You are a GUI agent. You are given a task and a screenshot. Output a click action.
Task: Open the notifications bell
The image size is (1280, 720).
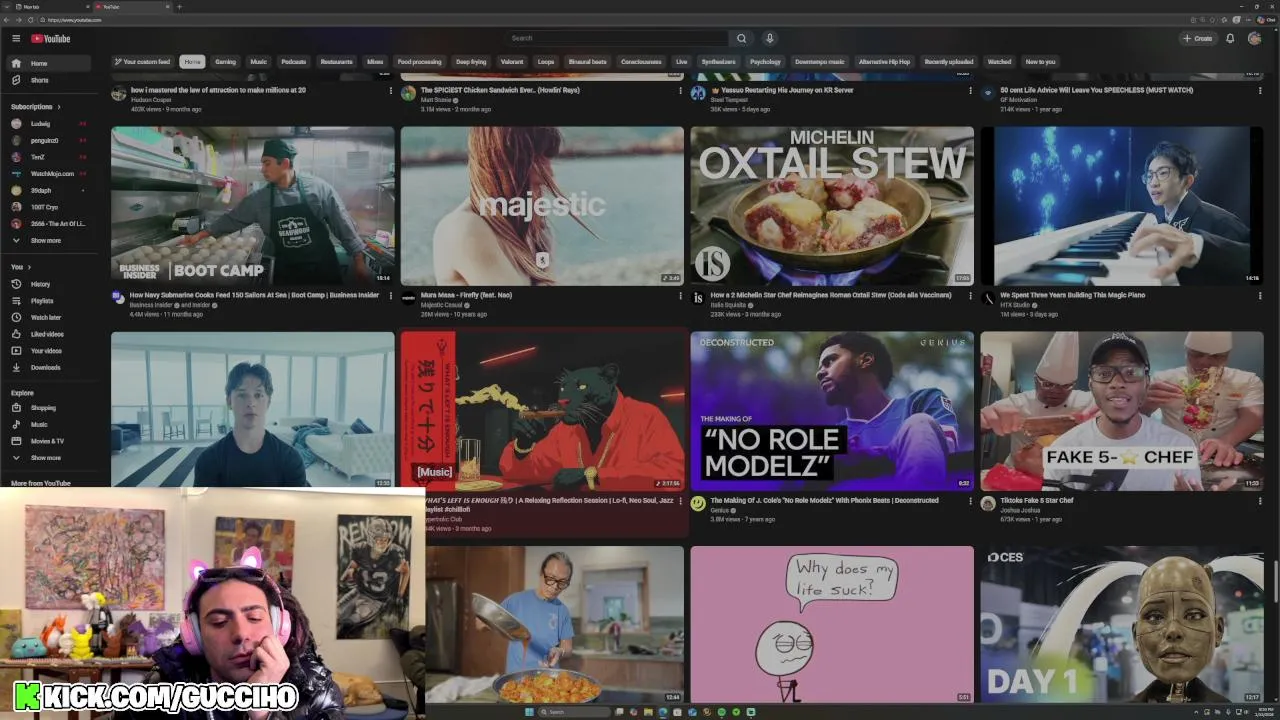pos(1230,39)
